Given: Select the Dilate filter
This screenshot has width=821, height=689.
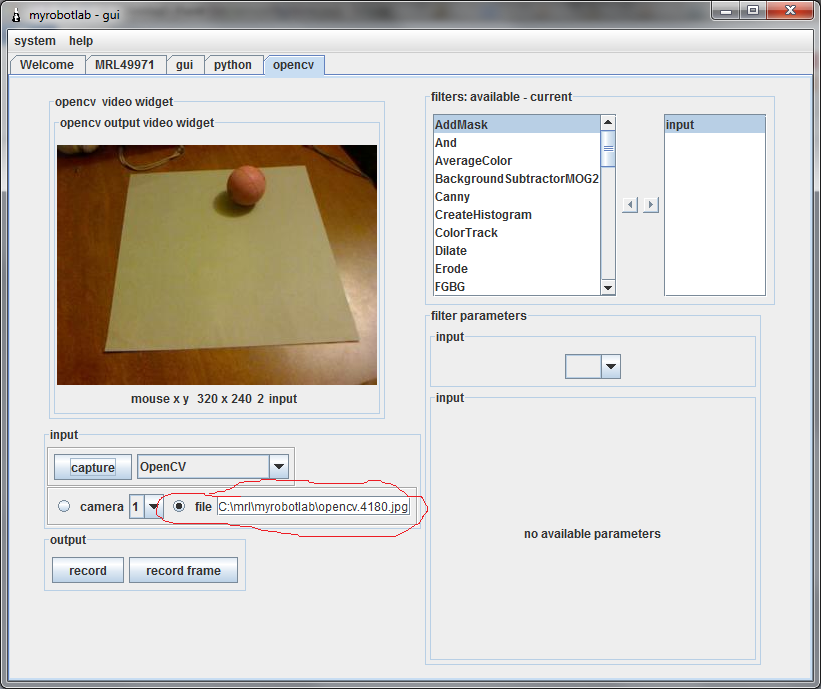Looking at the screenshot, I should [x=517, y=251].
